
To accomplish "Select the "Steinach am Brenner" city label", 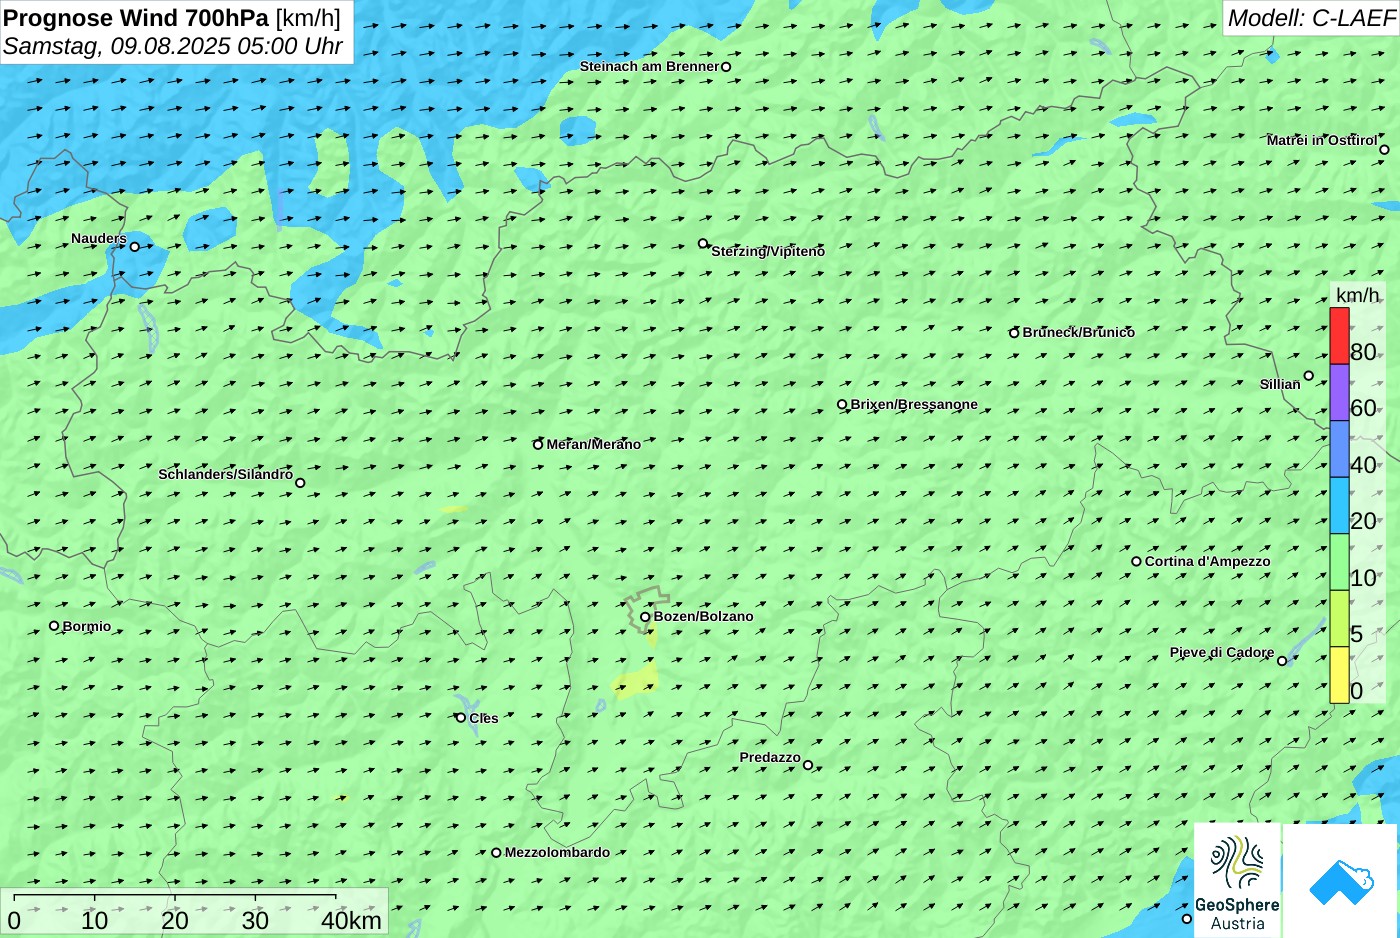I will [x=650, y=67].
